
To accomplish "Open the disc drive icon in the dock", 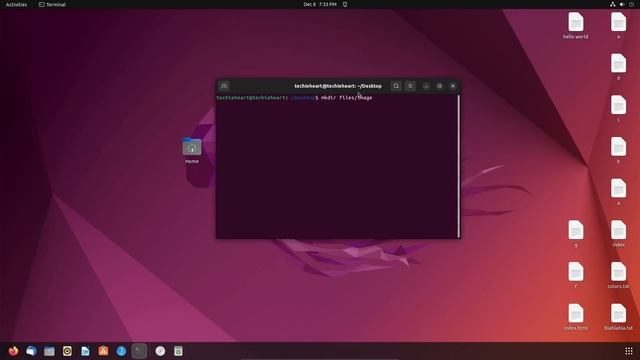I will 160,351.
